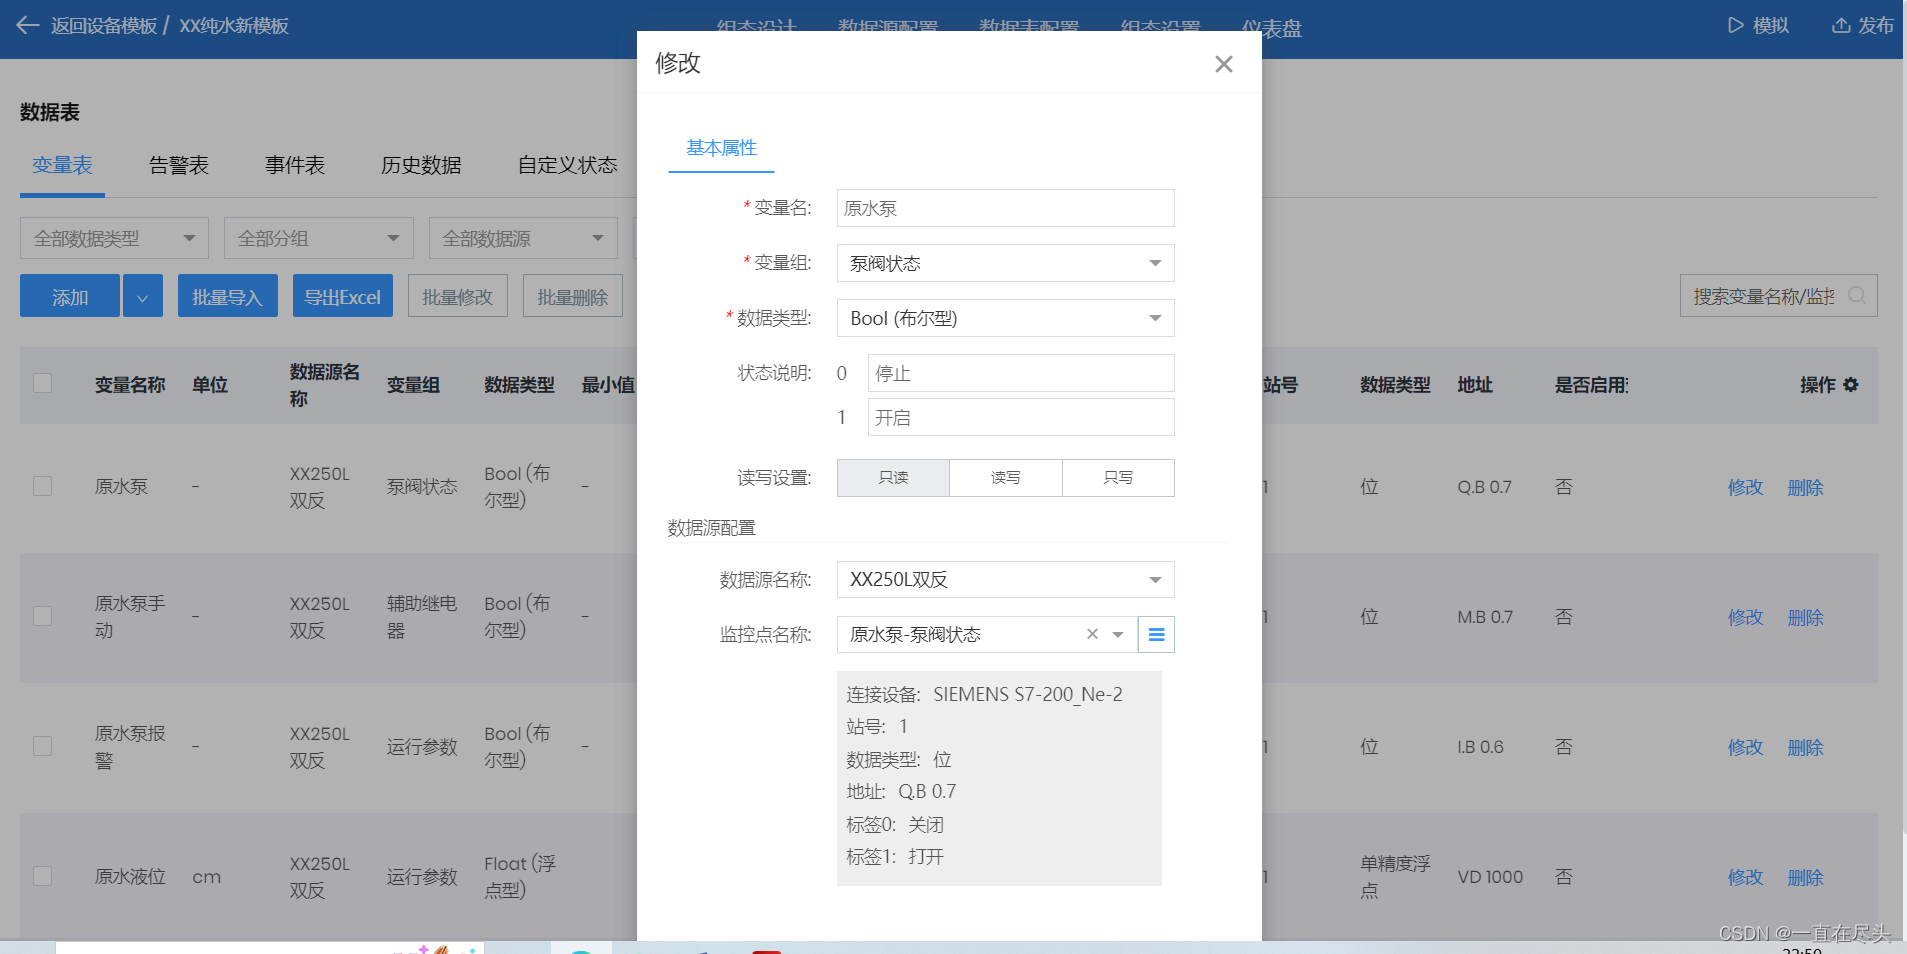Open the 仪表盘 top navigation item
The width and height of the screenshot is (1907, 954).
(x=1272, y=29)
